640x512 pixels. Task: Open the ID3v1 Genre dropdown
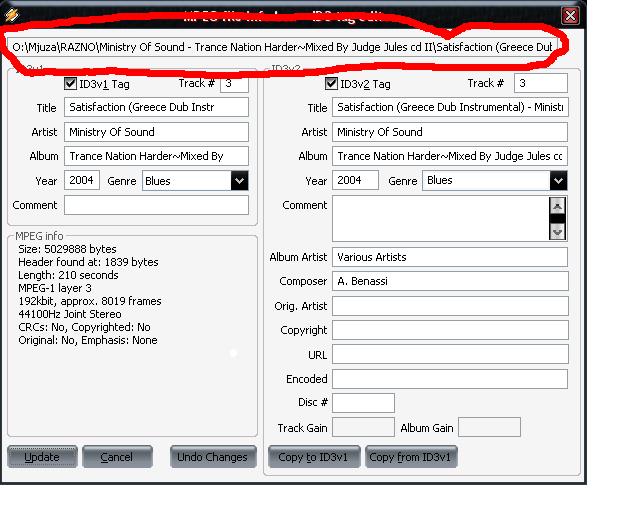239,181
